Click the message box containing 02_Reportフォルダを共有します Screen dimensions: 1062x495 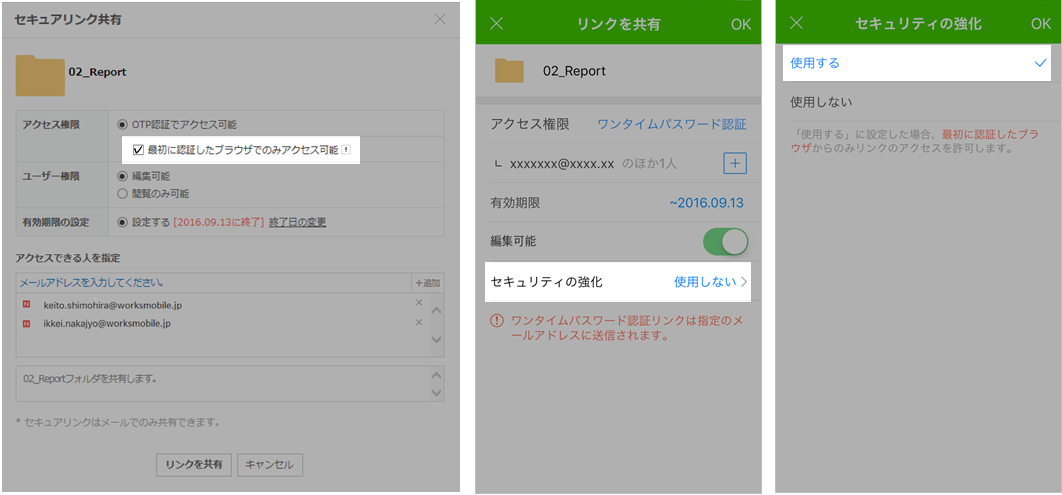coord(223,385)
